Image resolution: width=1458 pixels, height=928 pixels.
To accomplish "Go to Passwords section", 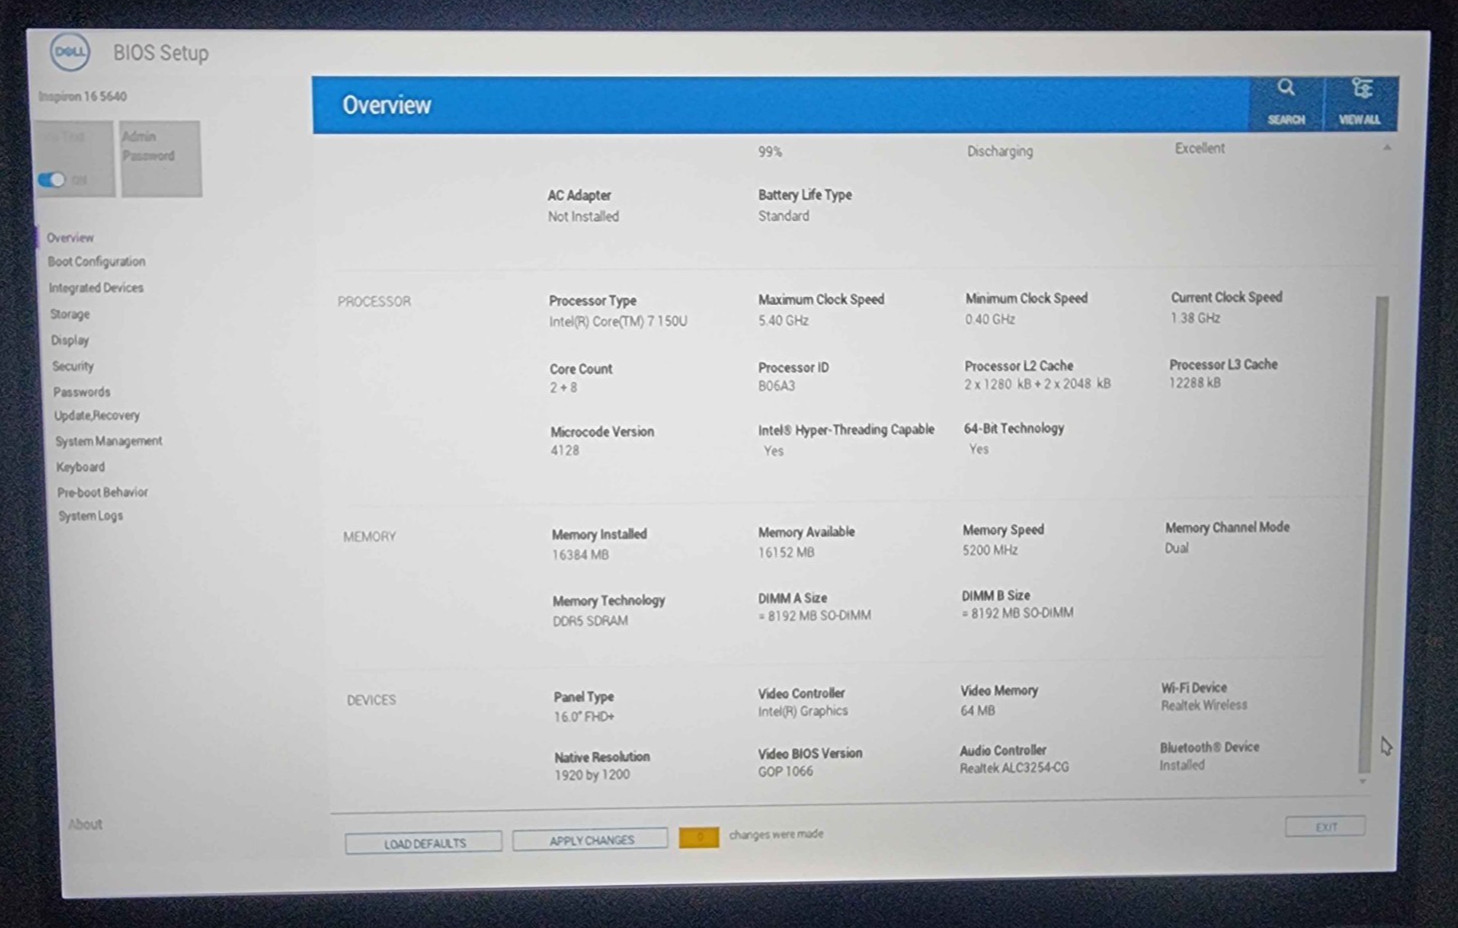I will tap(82, 392).
